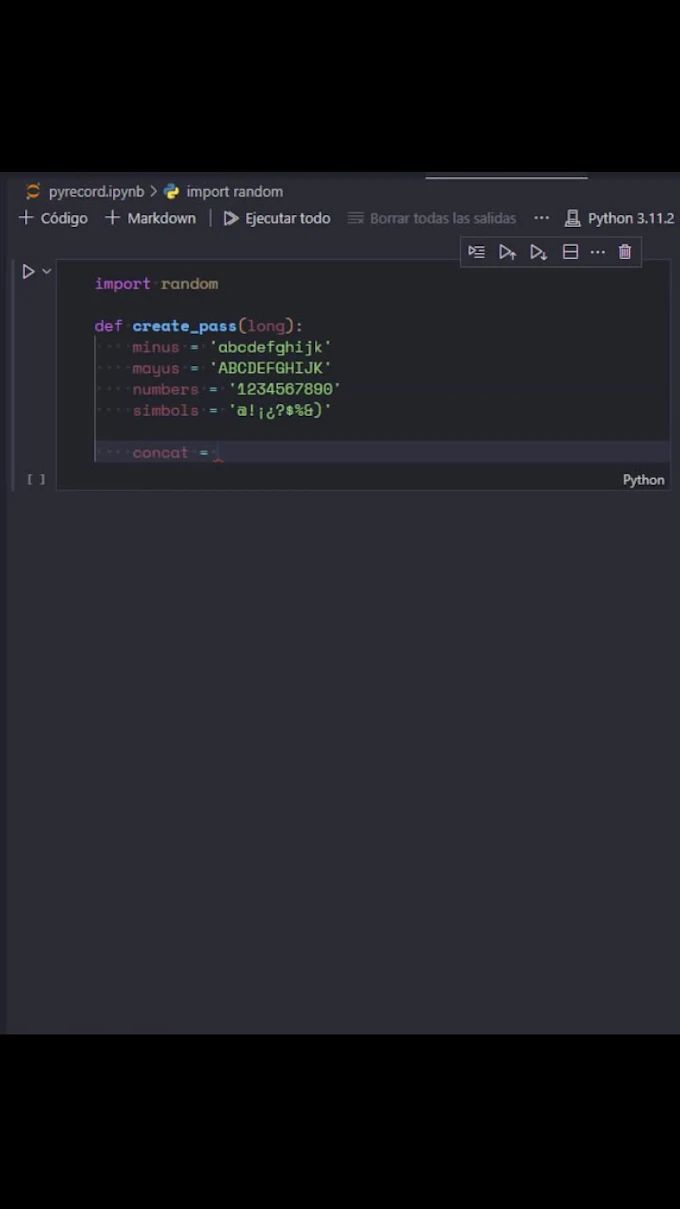Click the import random breadcrumb
The width and height of the screenshot is (680, 1209).
(223, 191)
